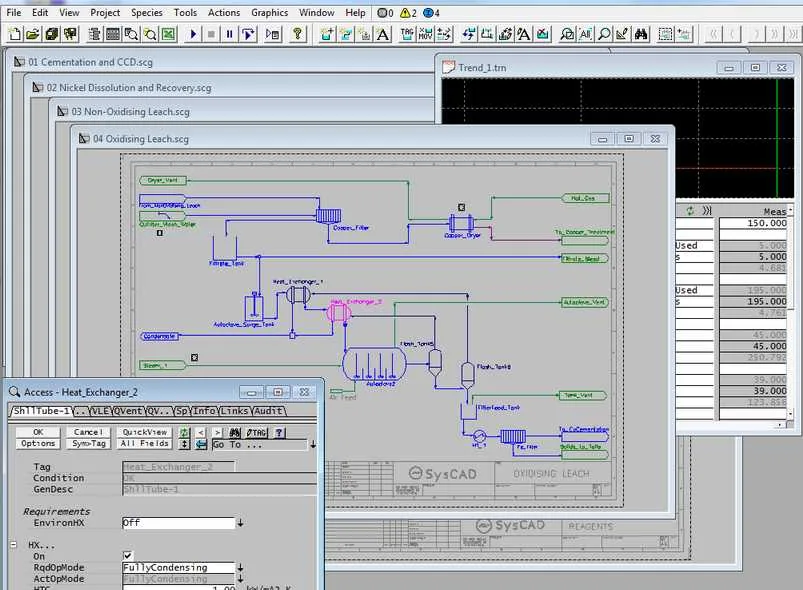Viewport: 803px width, 590px height.
Task: Click the Run solver play icon
Action: (193, 34)
